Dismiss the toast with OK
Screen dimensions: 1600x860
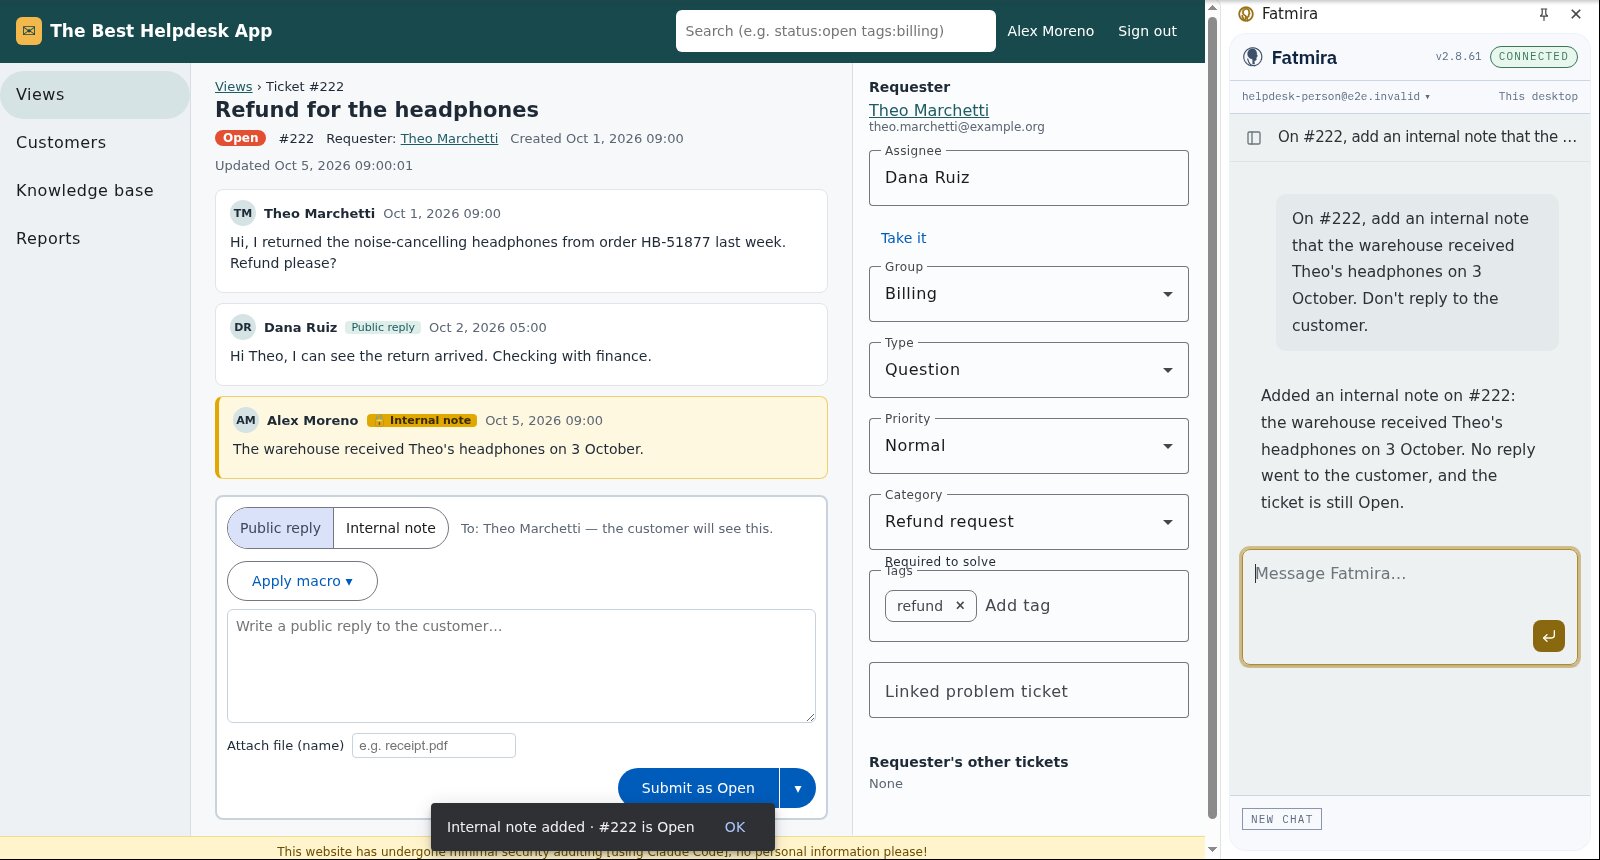[x=735, y=827]
